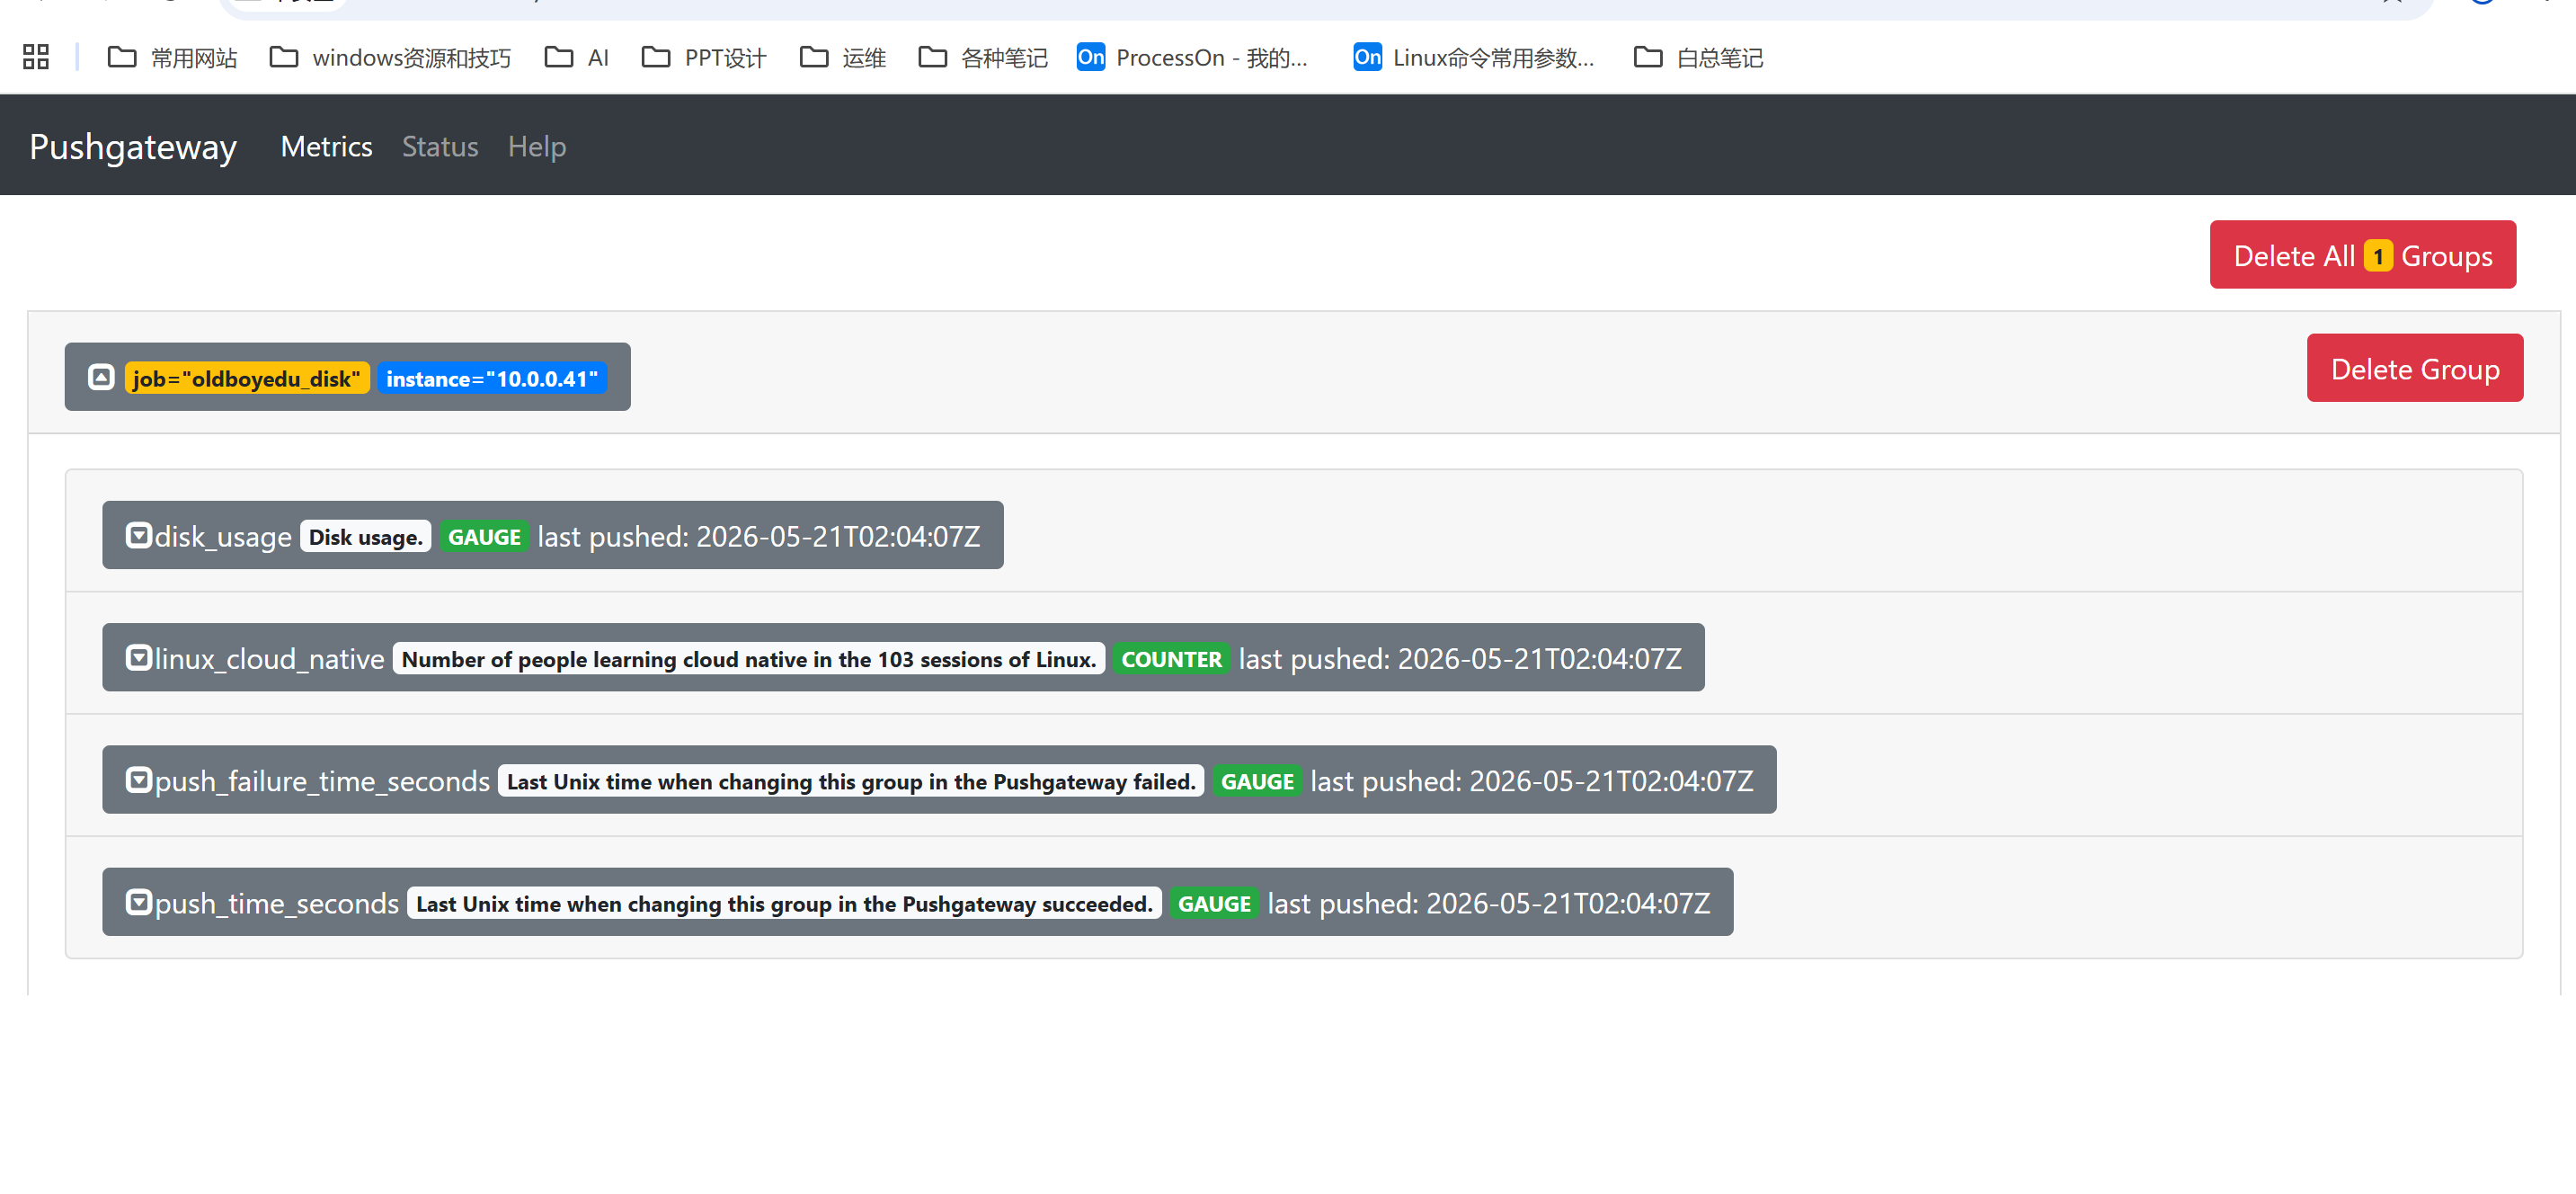Viewport: 2576px width, 1194px height.
Task: Expand the linux_cloud_native metric
Action: pyautogui.click(x=139, y=657)
